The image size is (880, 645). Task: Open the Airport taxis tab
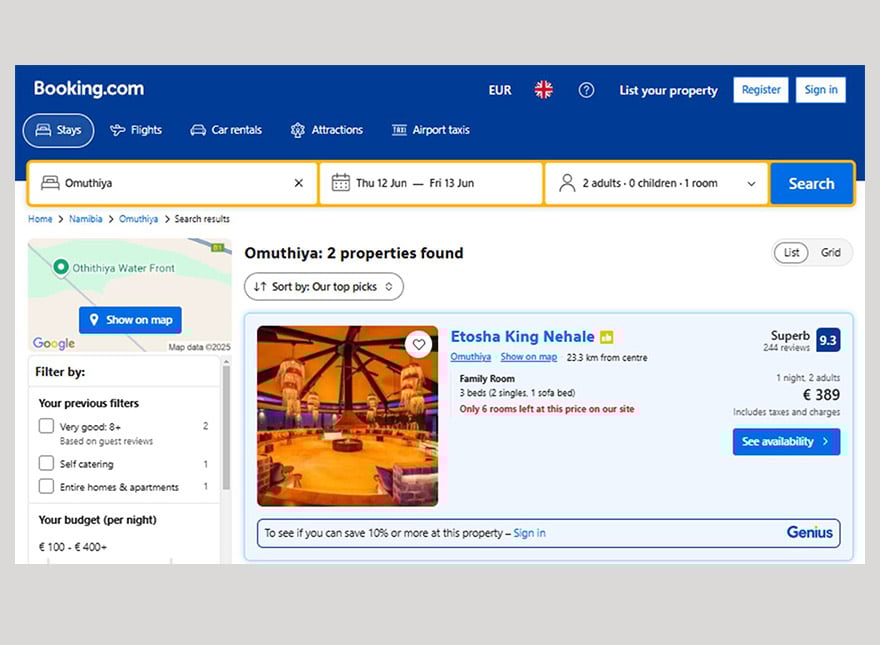pyautogui.click(x=430, y=130)
